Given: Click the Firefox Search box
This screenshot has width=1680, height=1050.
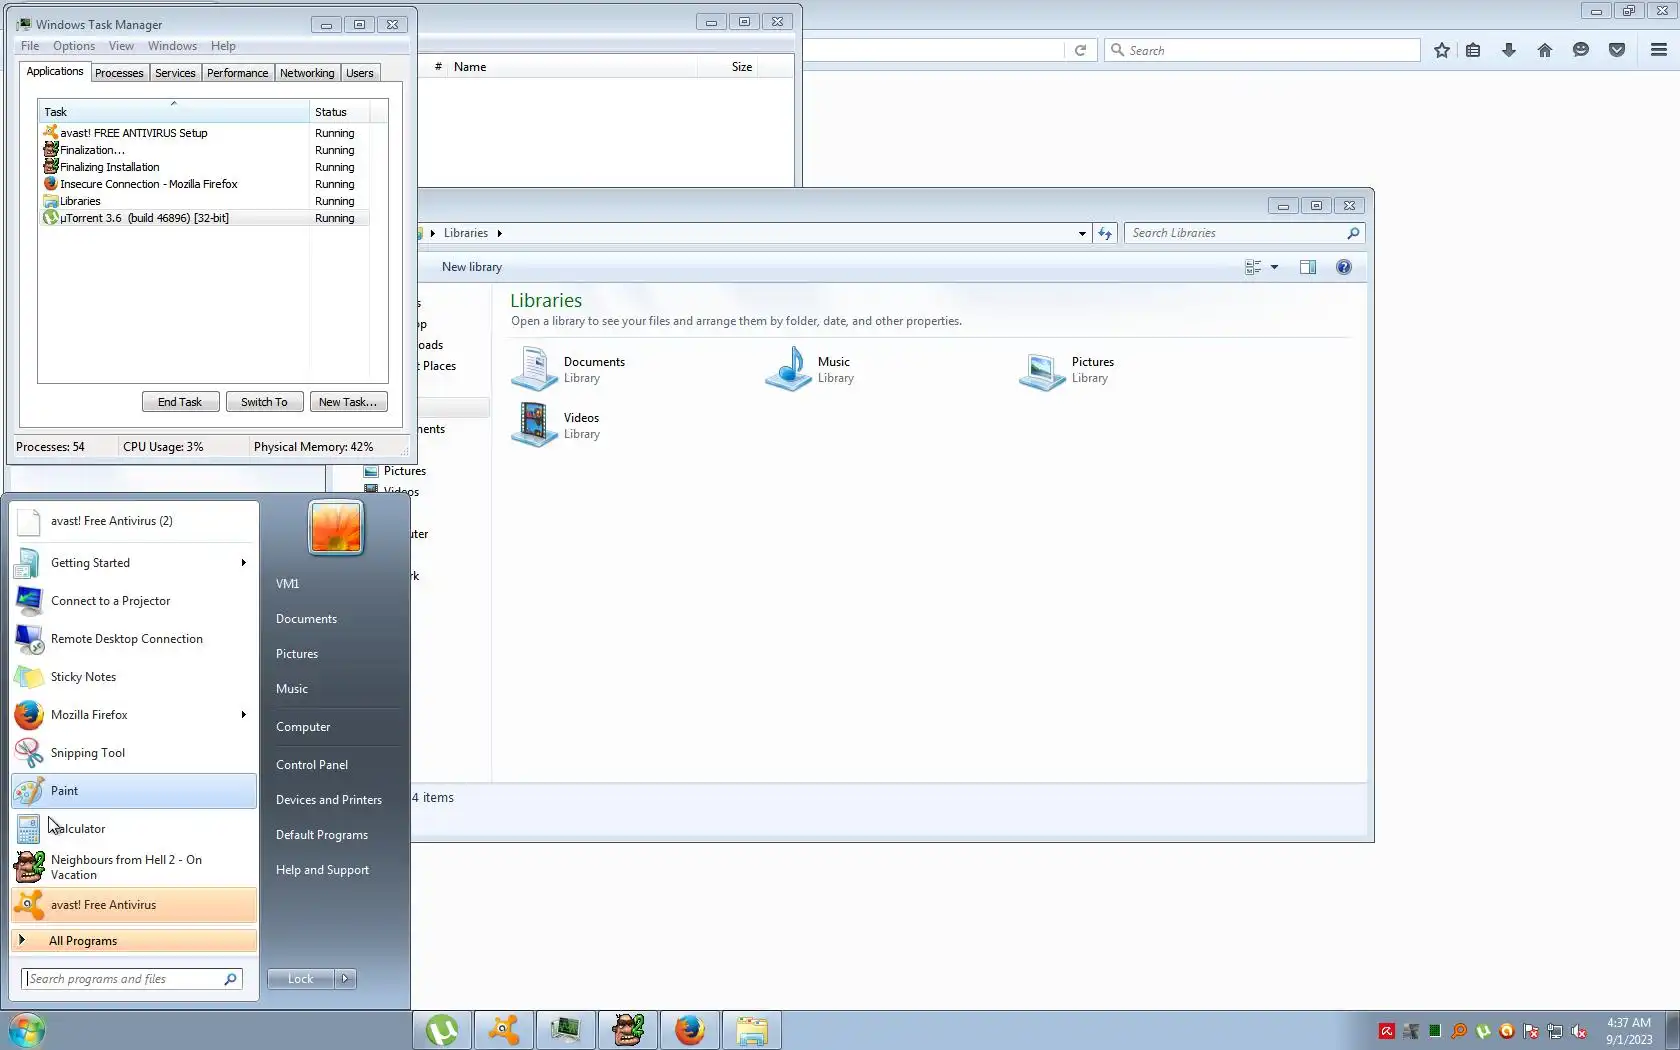Looking at the screenshot, I should [x=1262, y=50].
